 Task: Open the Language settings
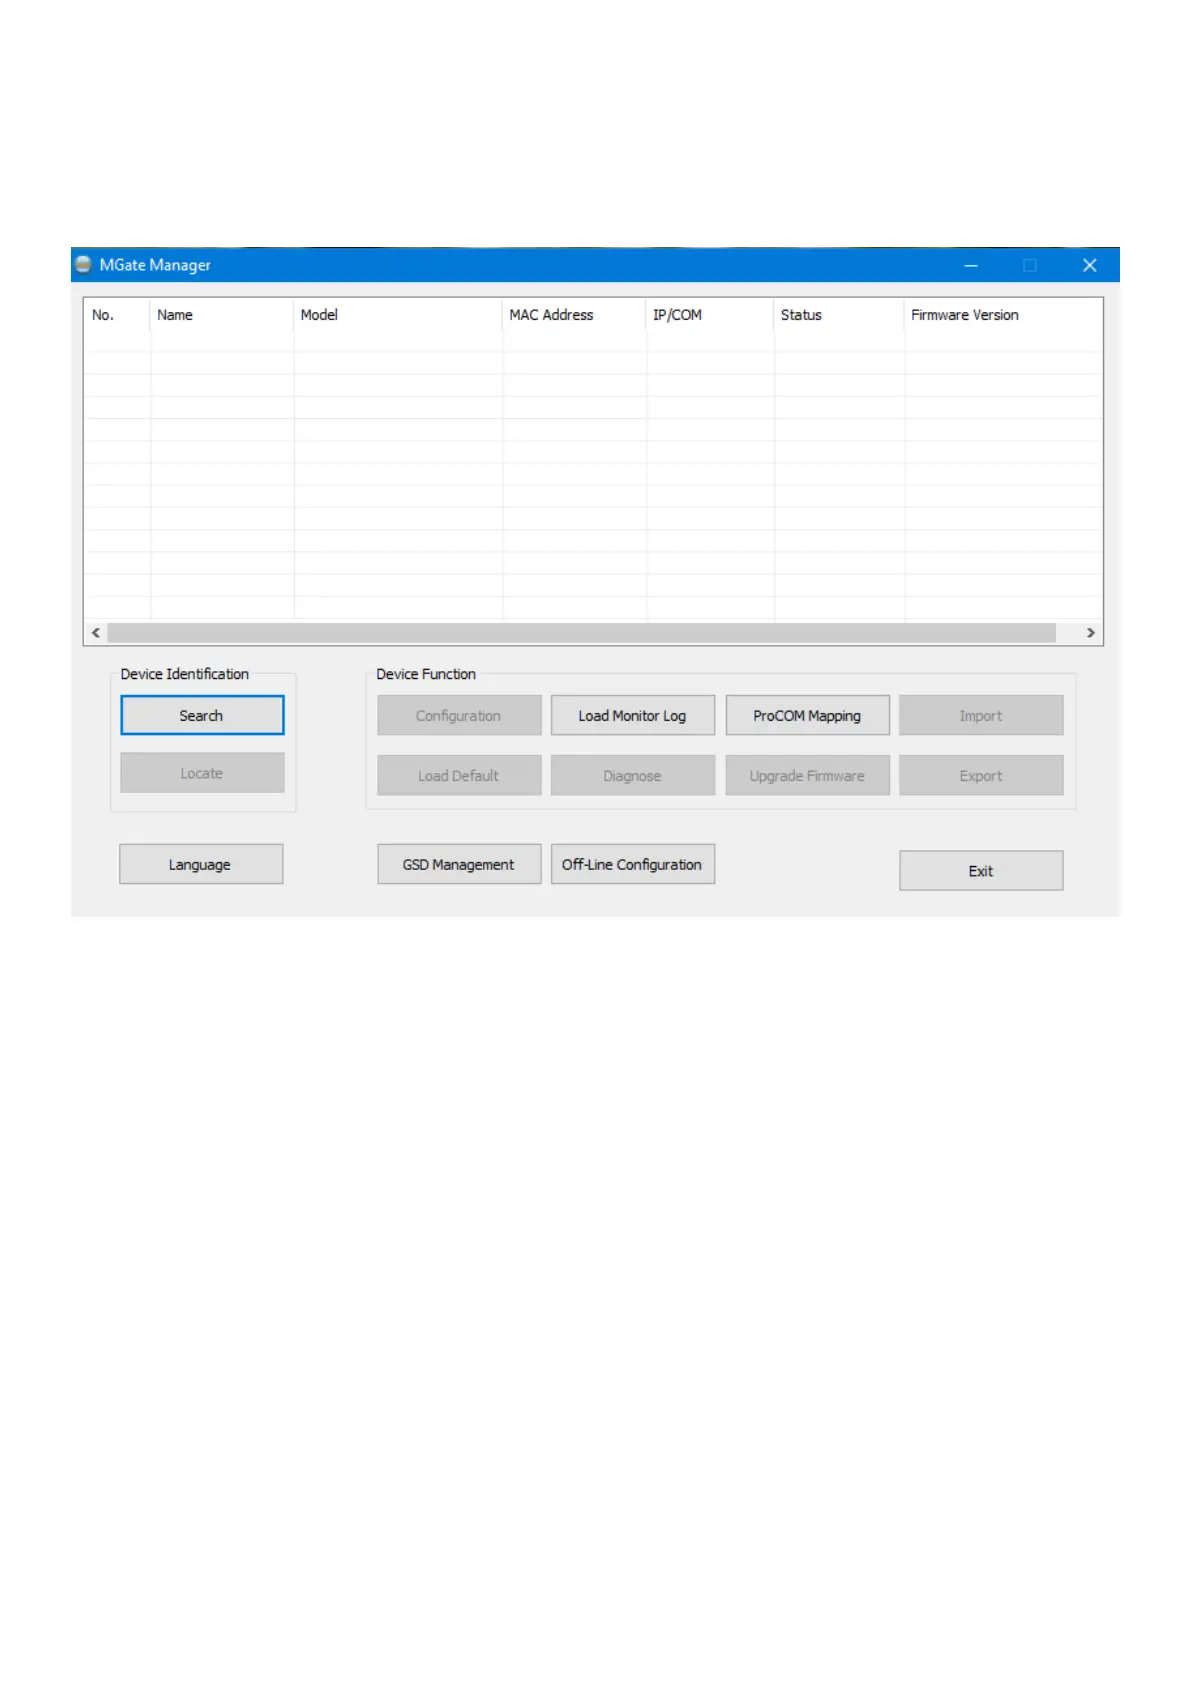pos(200,865)
